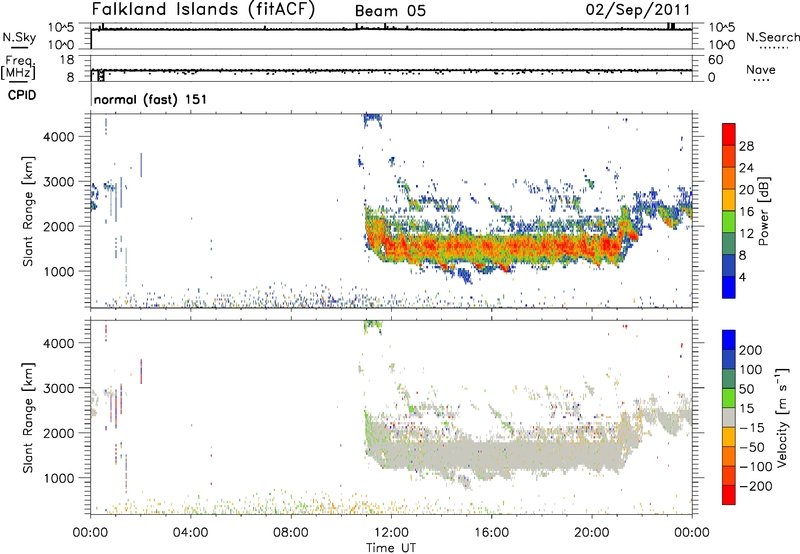This screenshot has width=800, height=554.
Task: Select the 'normal (fast) 151' mode text
Action: [151, 99]
